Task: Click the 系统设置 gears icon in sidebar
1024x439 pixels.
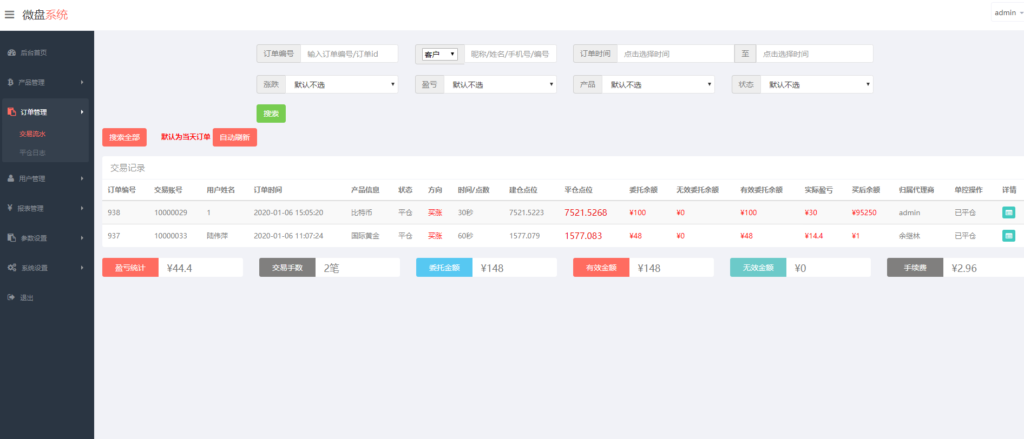Action: (x=11, y=268)
